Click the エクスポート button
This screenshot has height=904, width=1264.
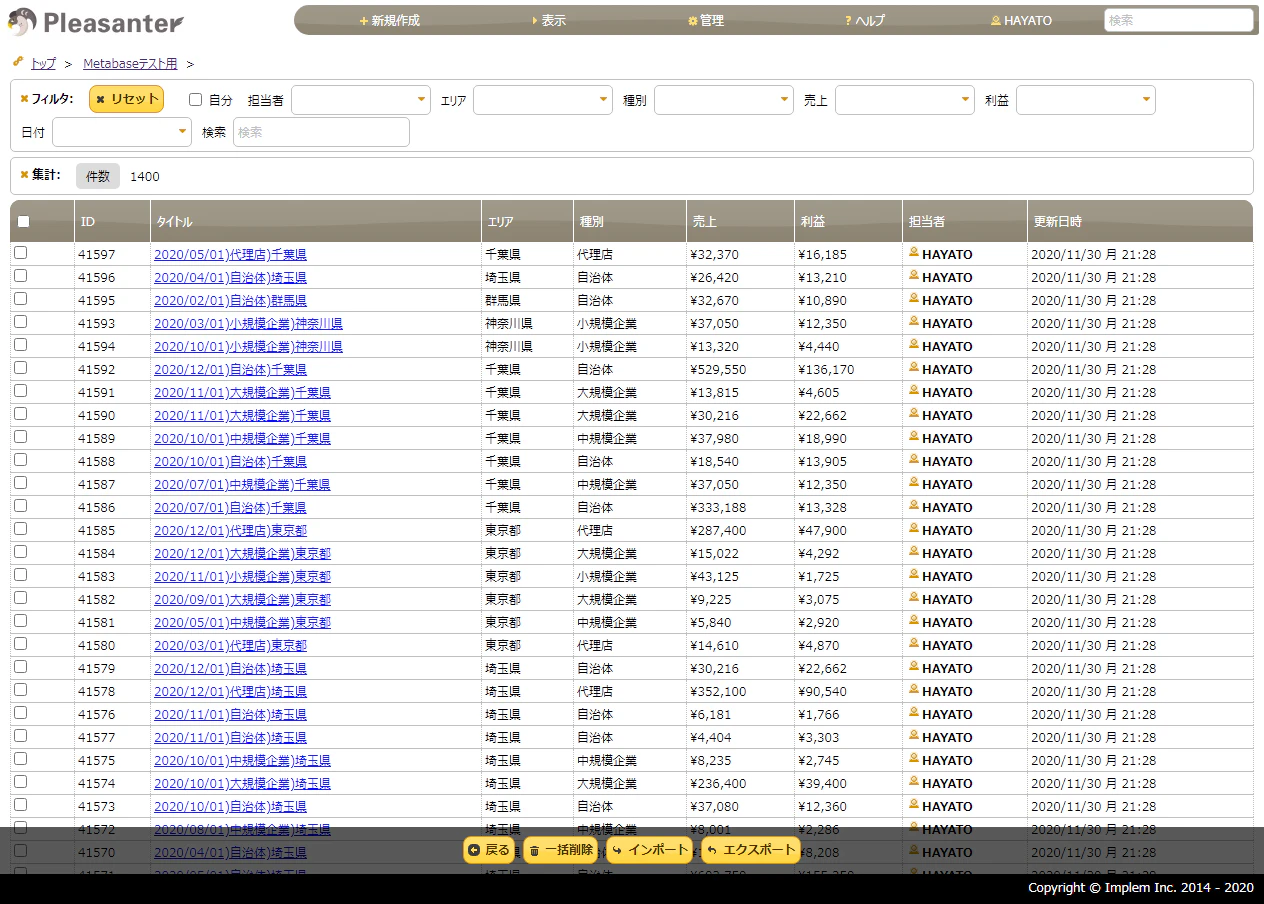751,850
